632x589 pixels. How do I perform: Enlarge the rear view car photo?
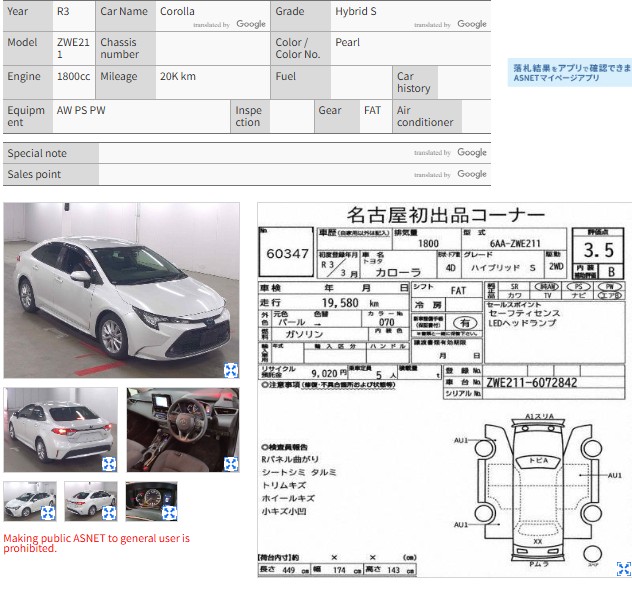click(109, 464)
